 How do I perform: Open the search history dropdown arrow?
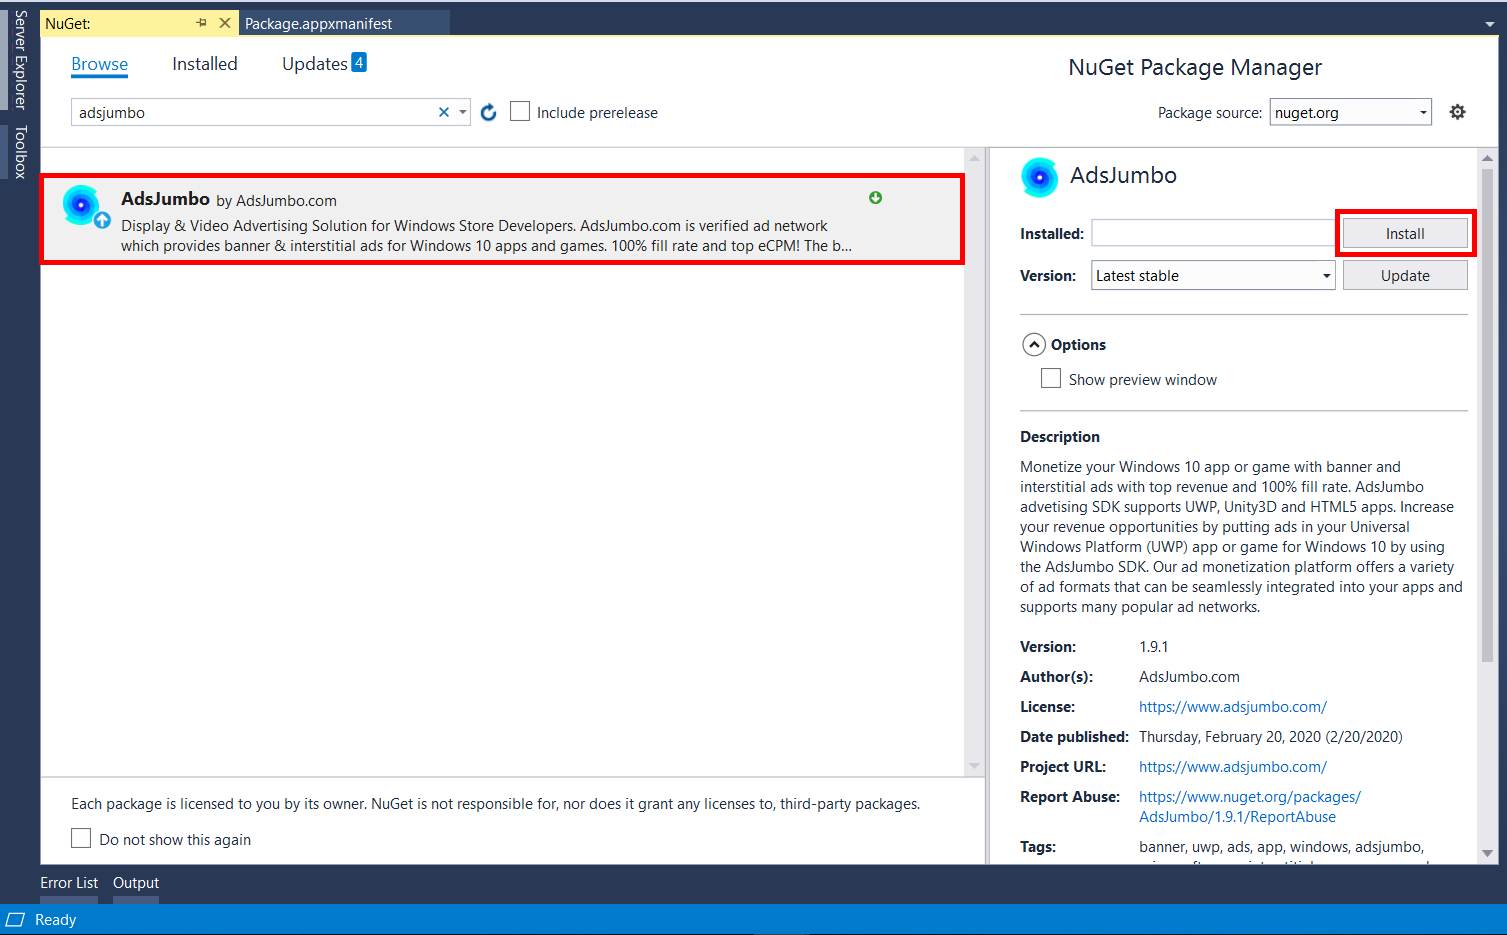click(x=463, y=112)
